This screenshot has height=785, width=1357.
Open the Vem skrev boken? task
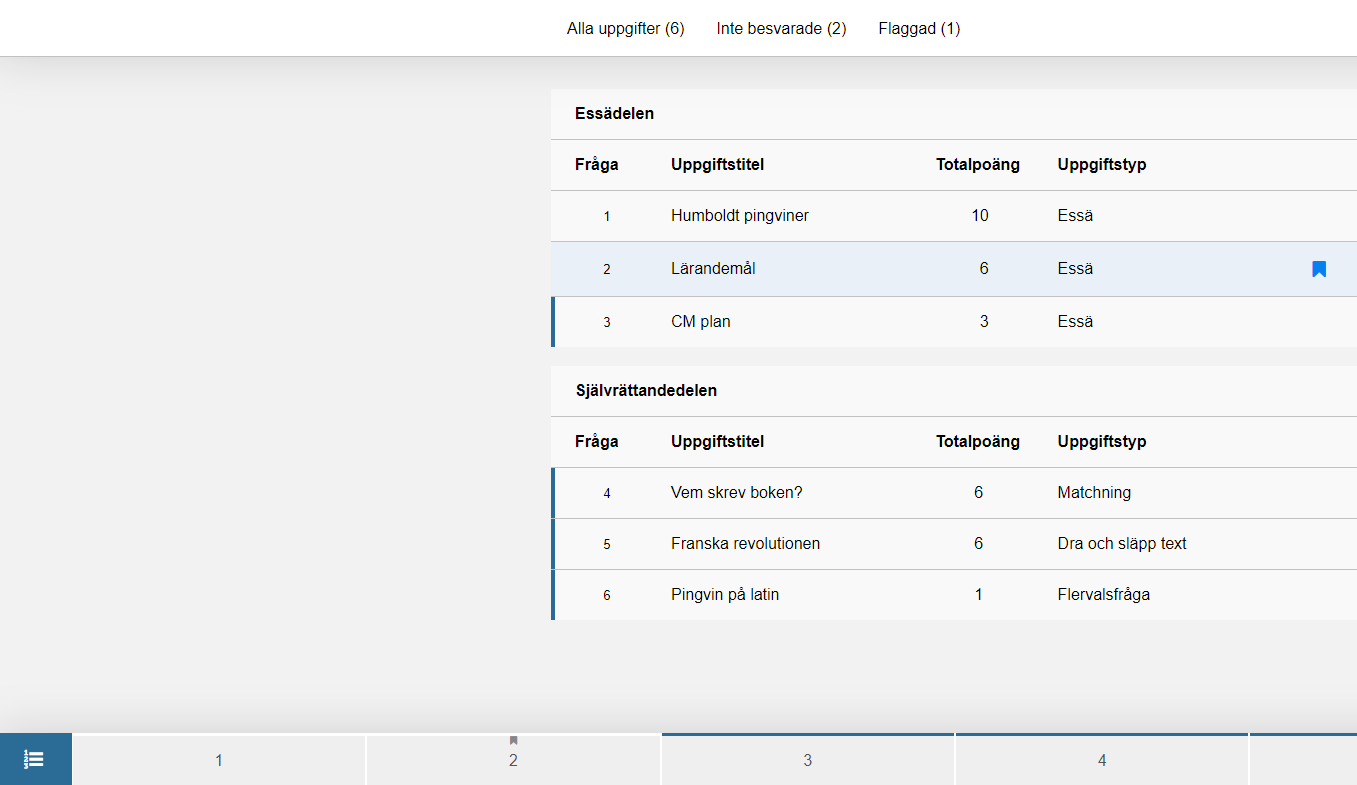[737, 493]
